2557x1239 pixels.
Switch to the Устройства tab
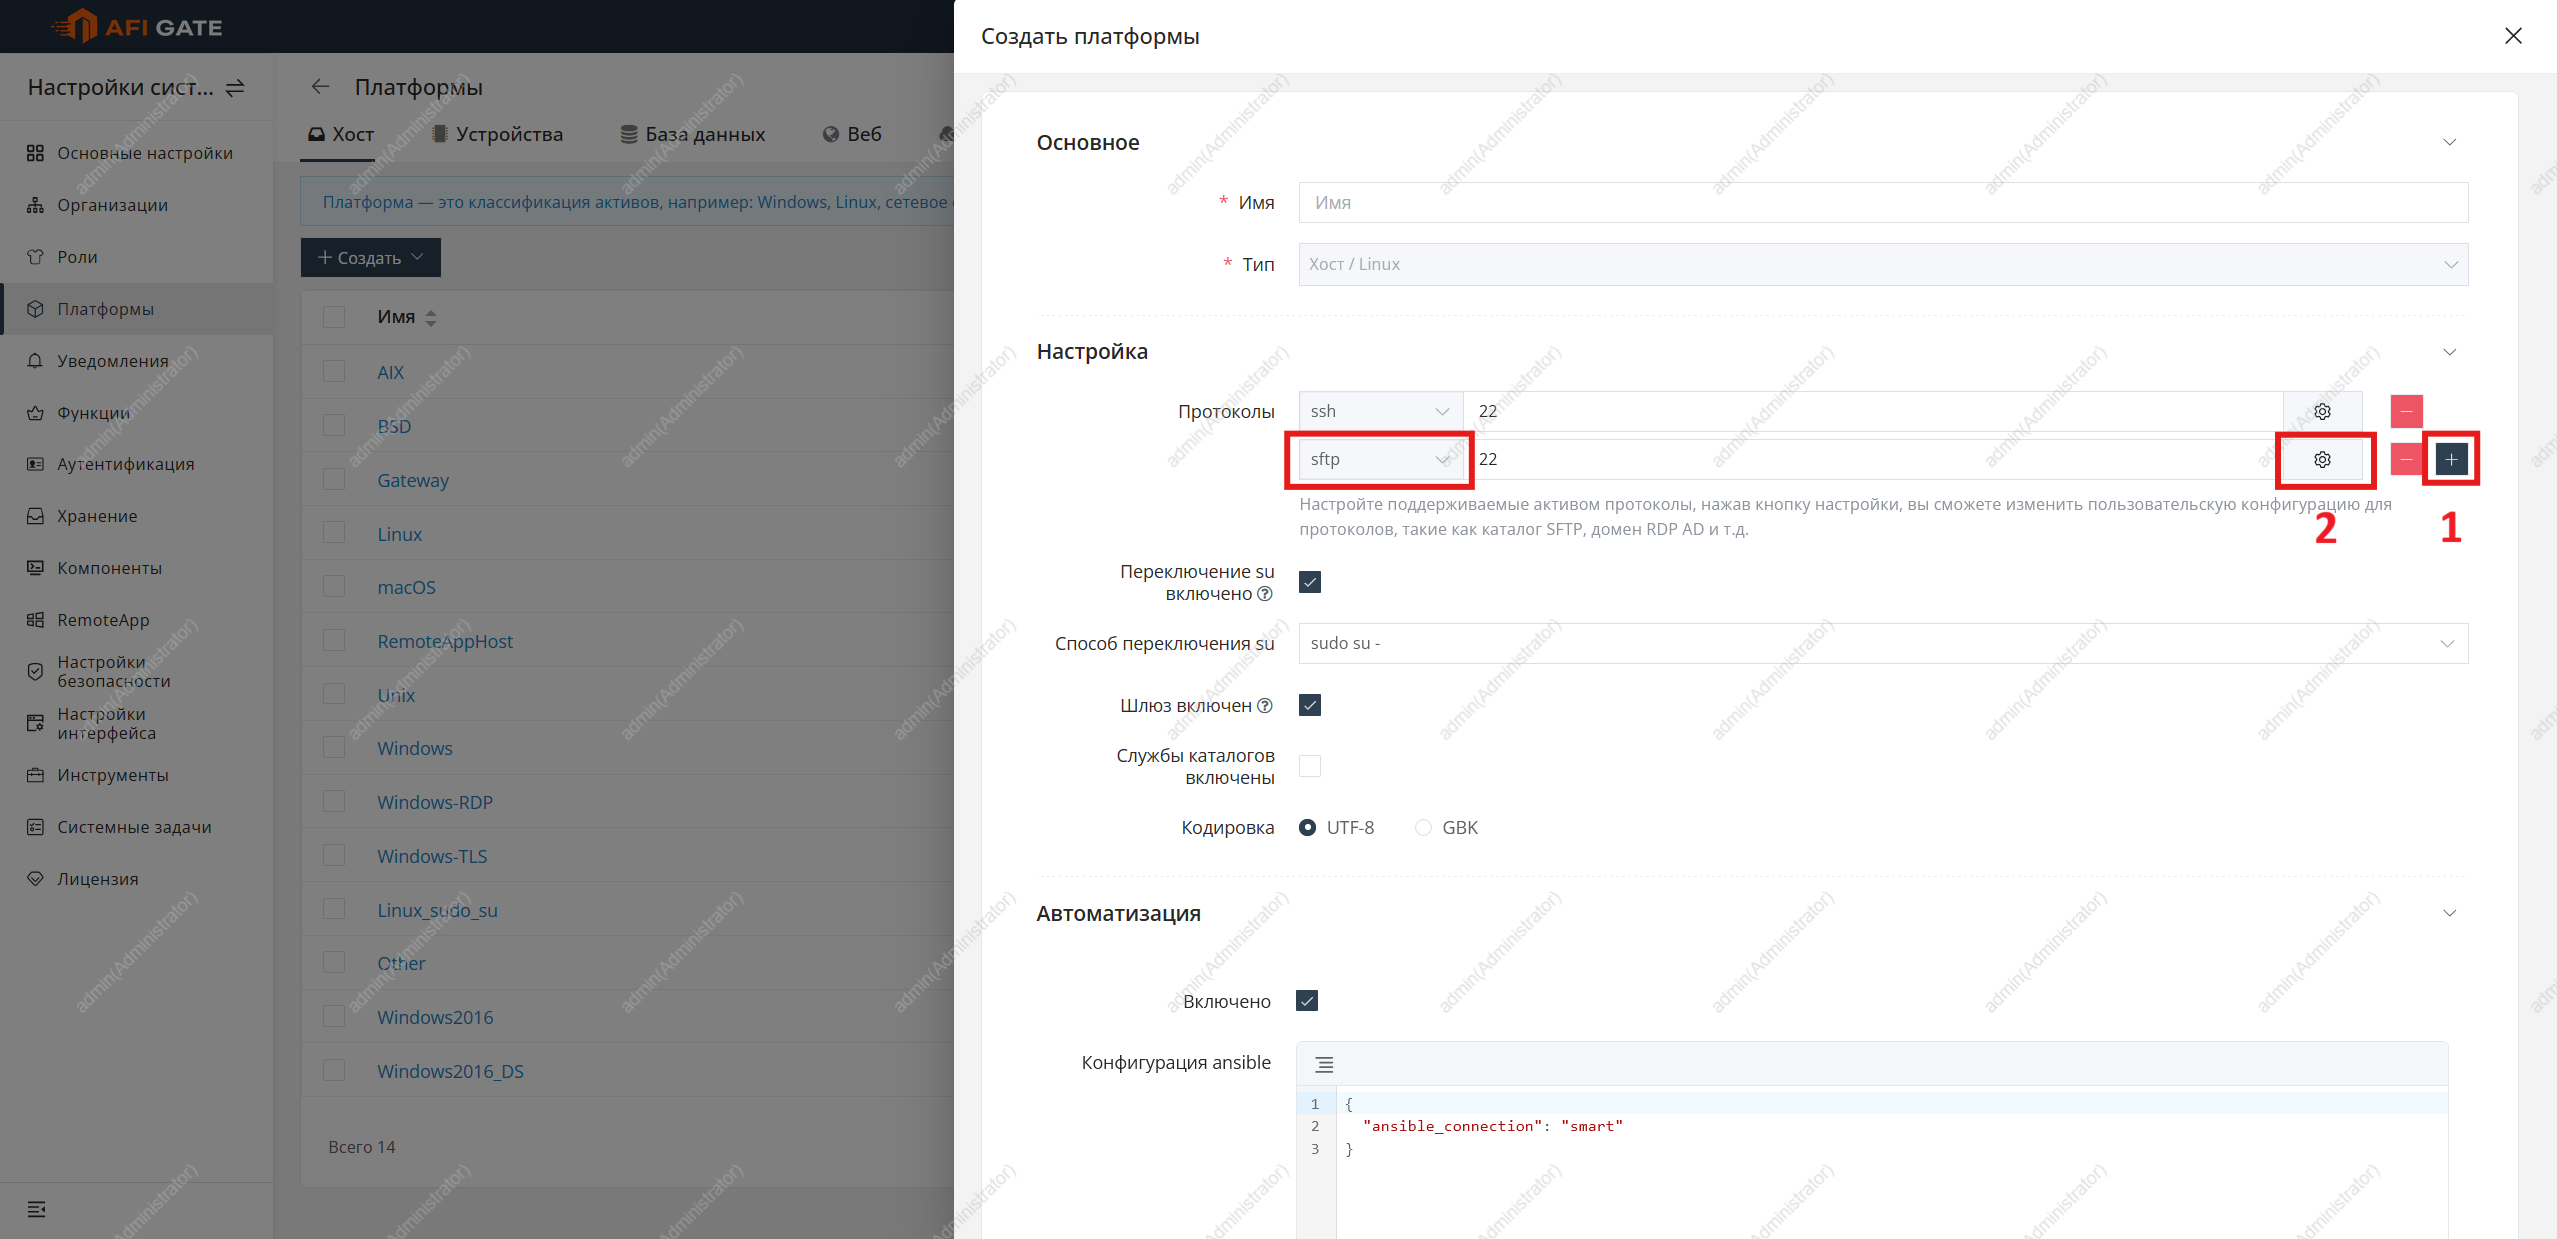[497, 134]
